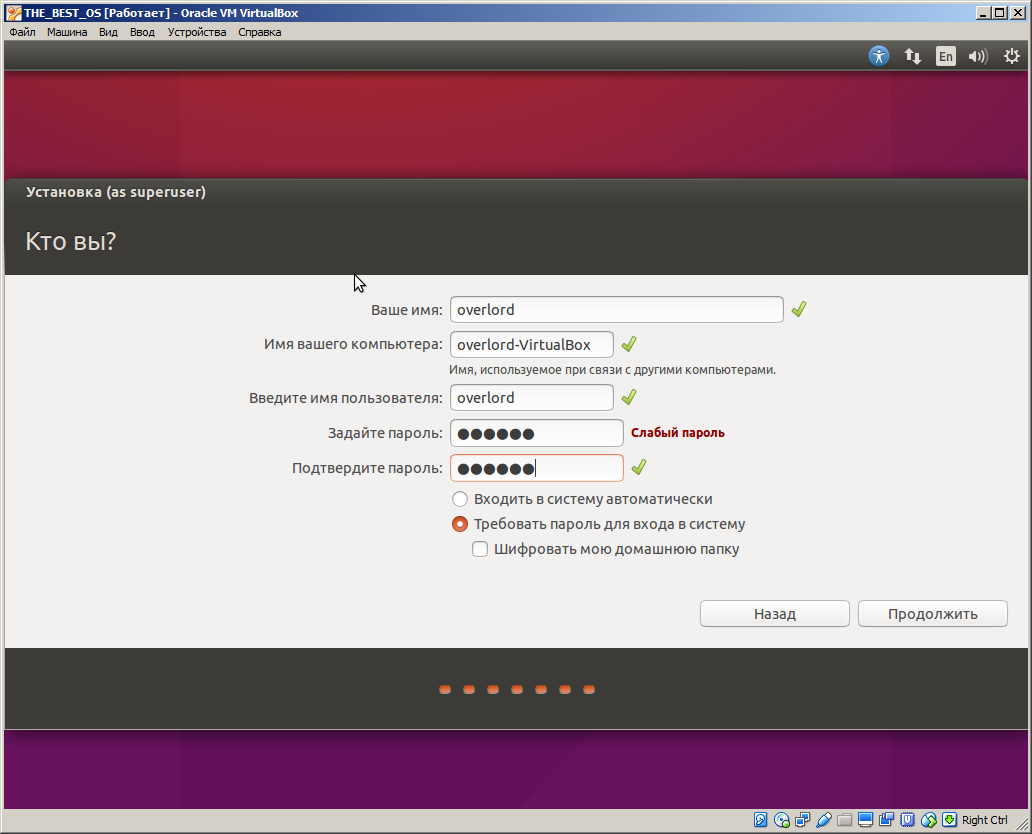Minimize the VirtualBox window
Viewport: 1032px width, 834px height.
(984, 13)
